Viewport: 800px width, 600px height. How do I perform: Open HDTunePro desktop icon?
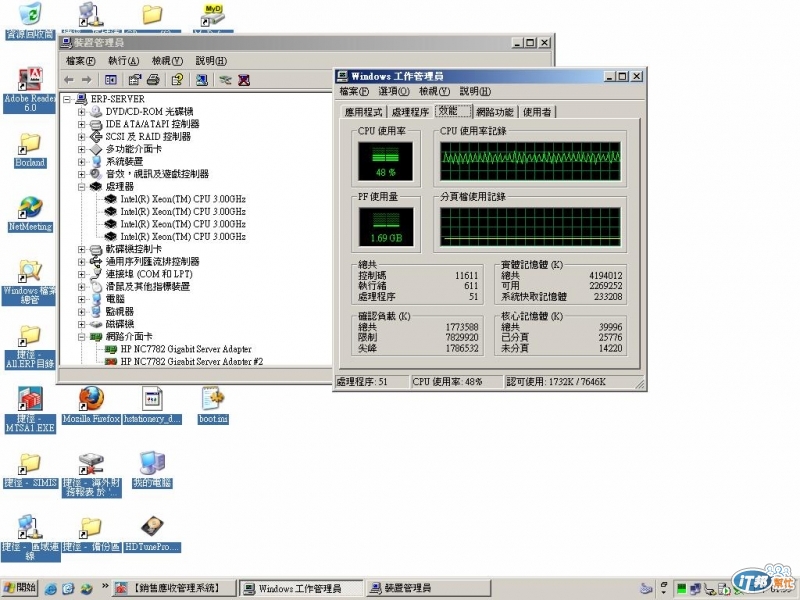(152, 534)
